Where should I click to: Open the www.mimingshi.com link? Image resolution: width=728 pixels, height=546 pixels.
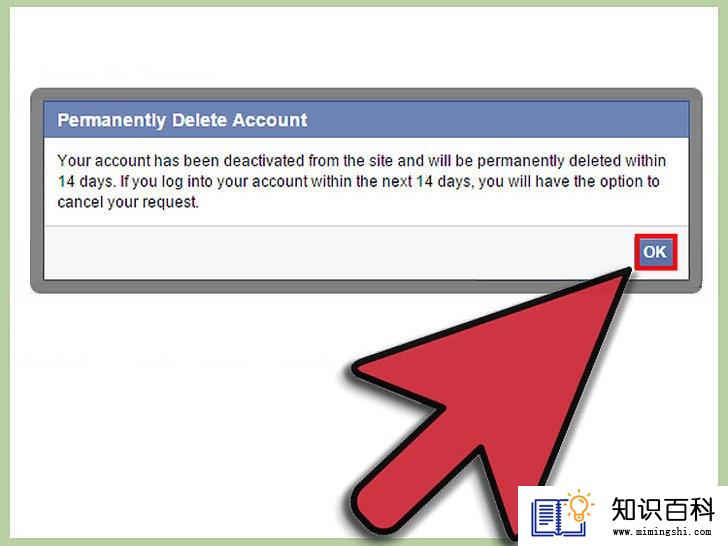click(x=662, y=532)
